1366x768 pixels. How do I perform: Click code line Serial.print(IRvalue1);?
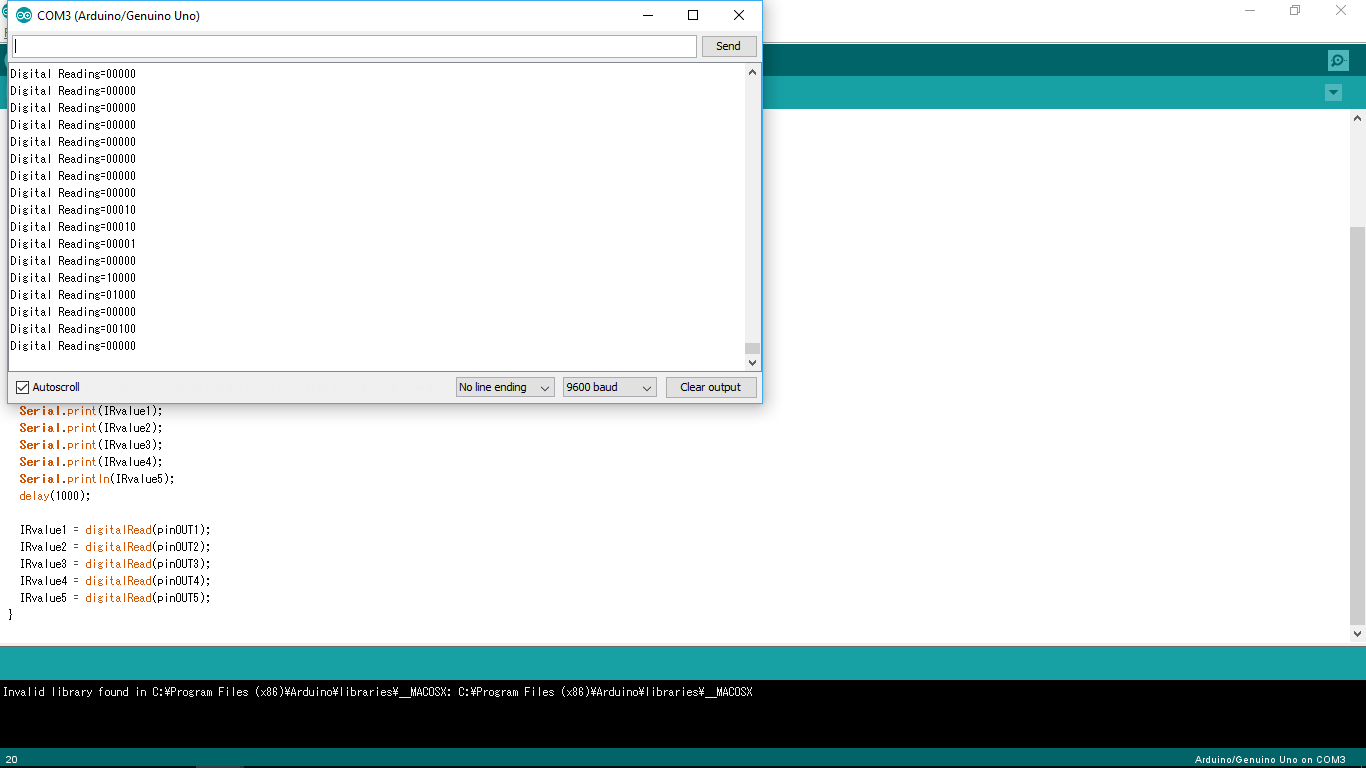pyautogui.click(x=91, y=411)
